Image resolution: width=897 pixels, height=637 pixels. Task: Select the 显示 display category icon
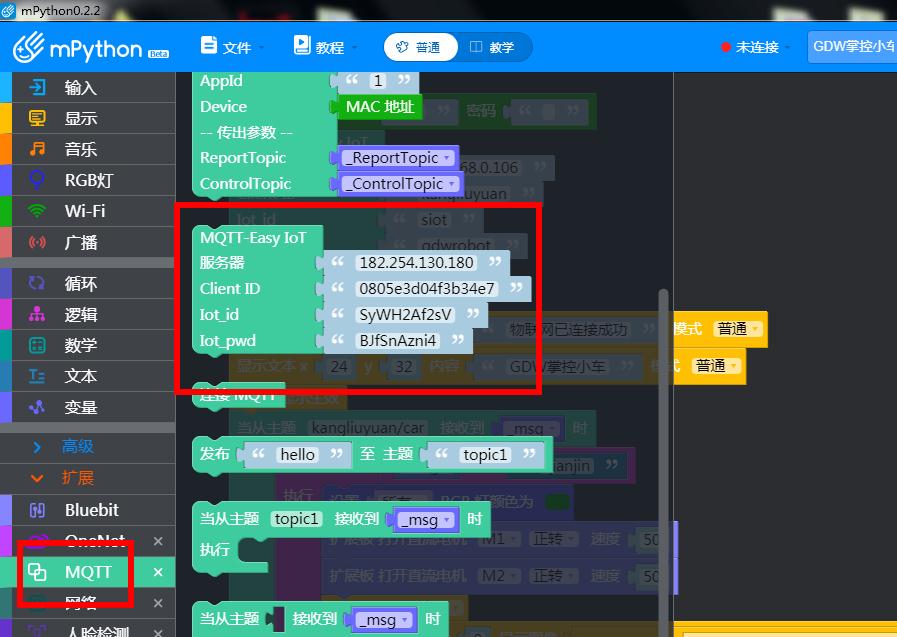37,118
